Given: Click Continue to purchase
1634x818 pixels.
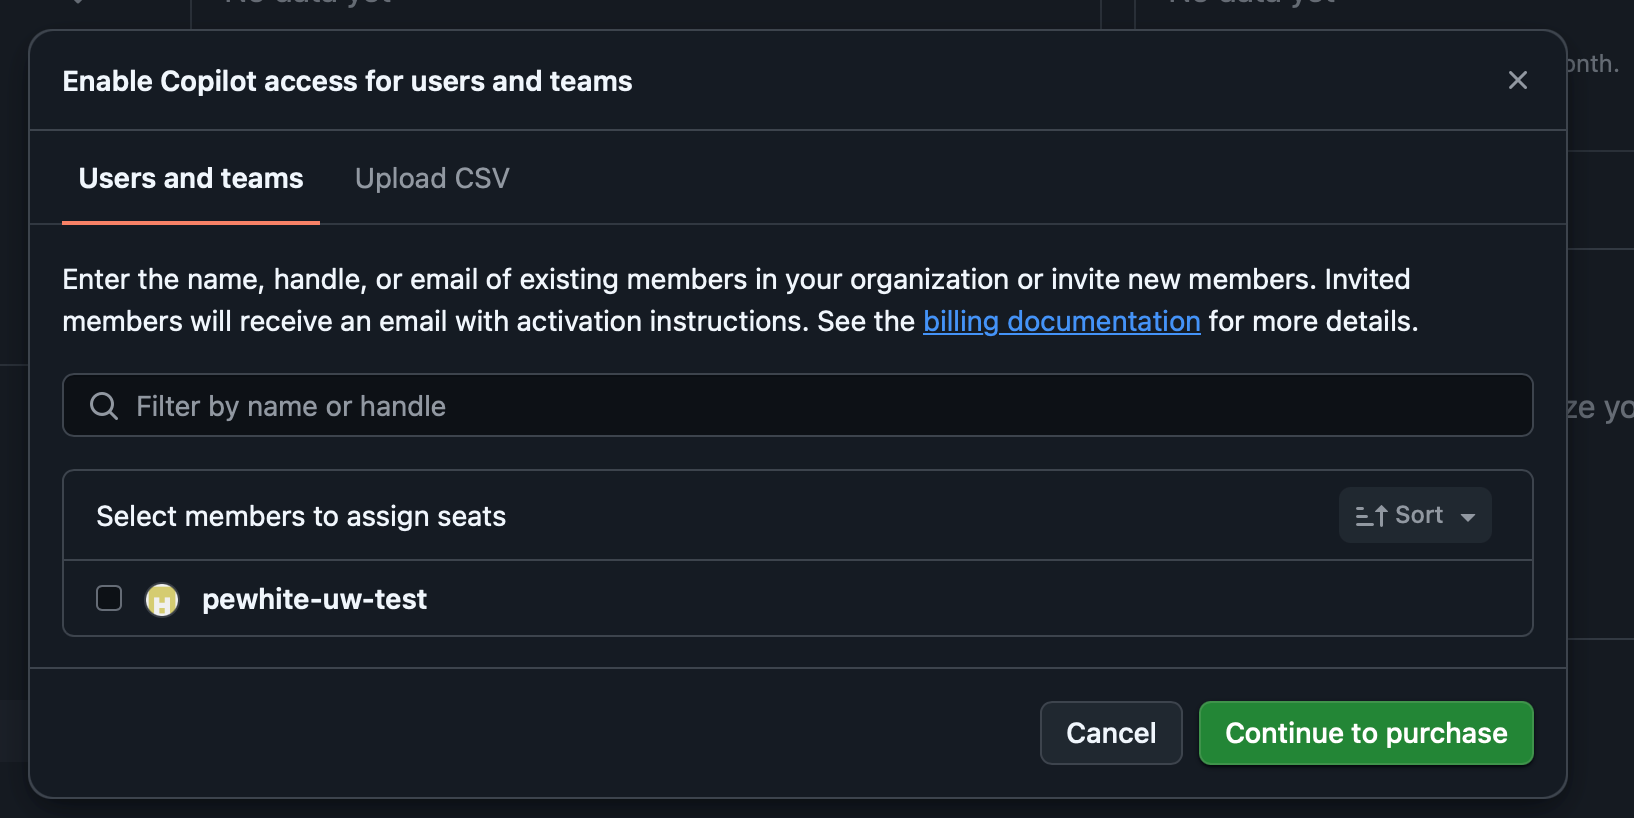Looking at the screenshot, I should [1365, 733].
